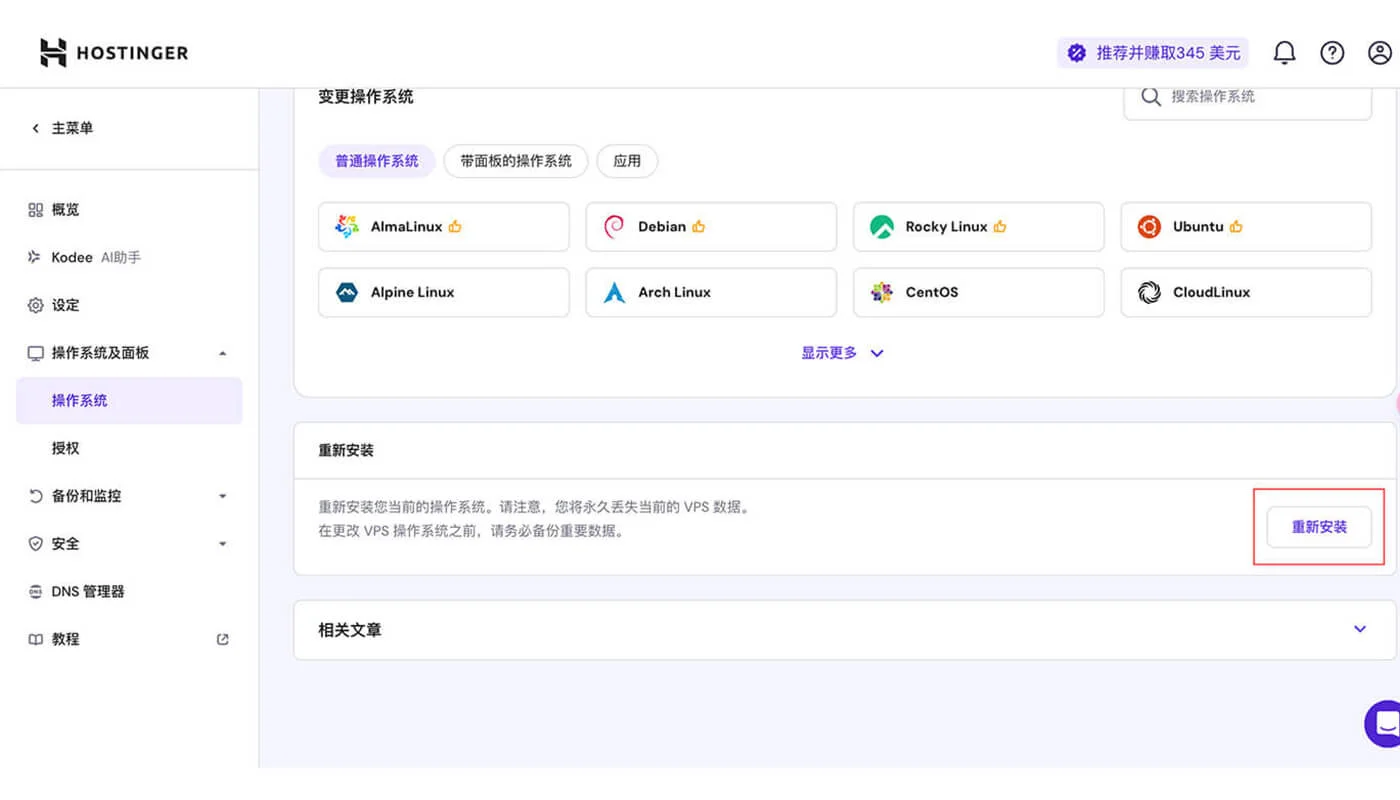Open the chat support widget
The image size is (1400, 800).
tap(1380, 723)
